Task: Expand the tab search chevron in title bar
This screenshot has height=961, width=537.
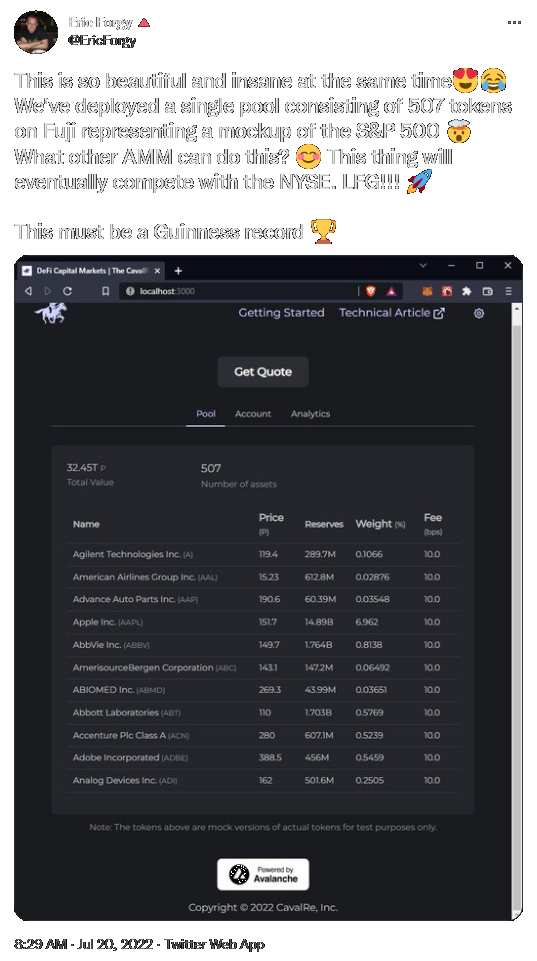Action: click(423, 265)
